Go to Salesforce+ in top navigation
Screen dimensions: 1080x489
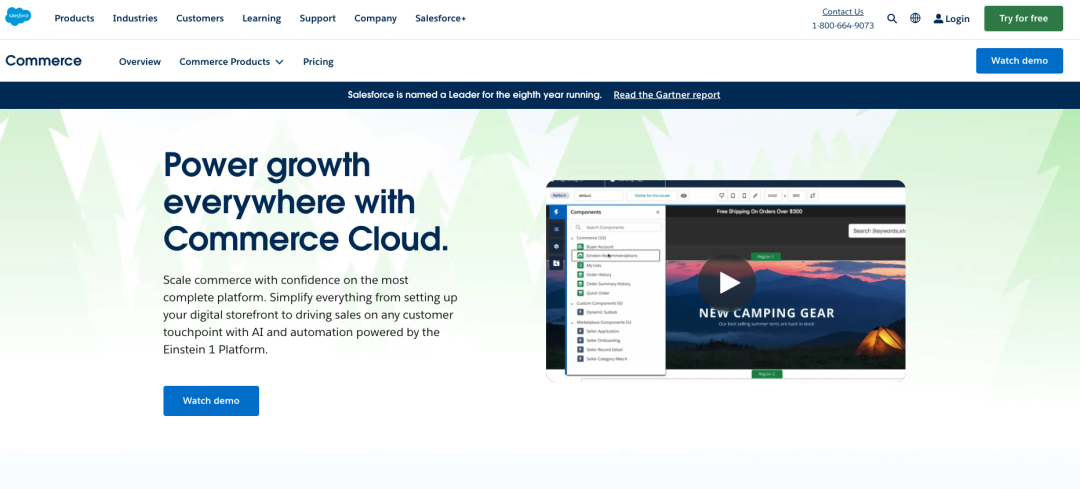pos(441,19)
